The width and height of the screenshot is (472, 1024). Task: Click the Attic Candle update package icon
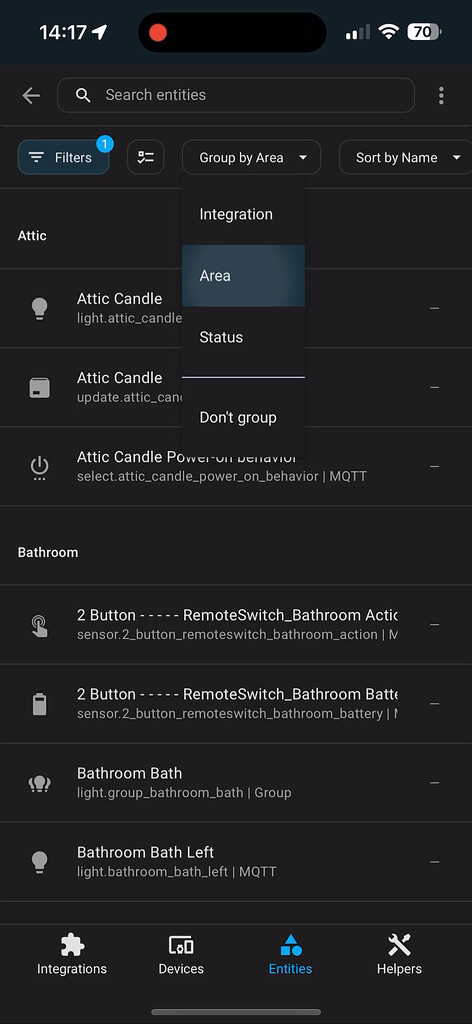click(40, 387)
